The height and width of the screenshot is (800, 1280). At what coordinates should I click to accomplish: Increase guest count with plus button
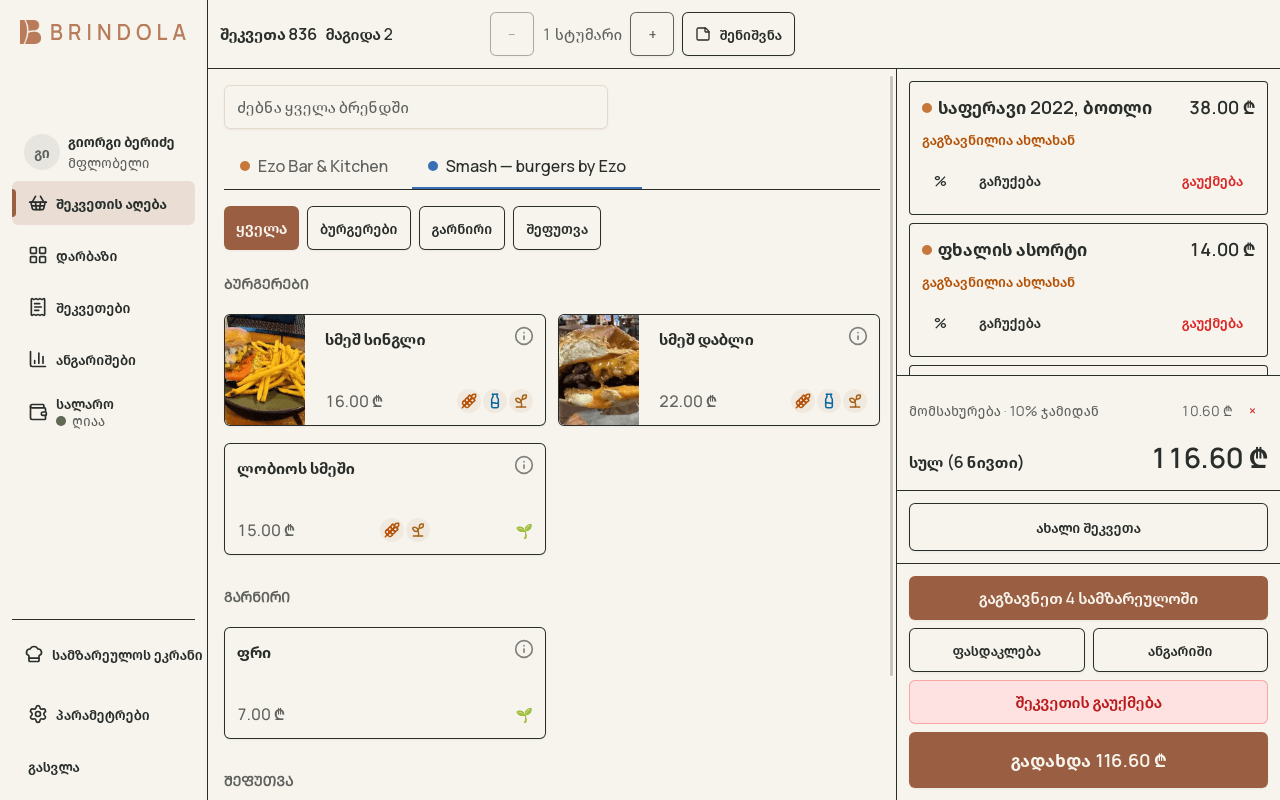[x=652, y=34]
